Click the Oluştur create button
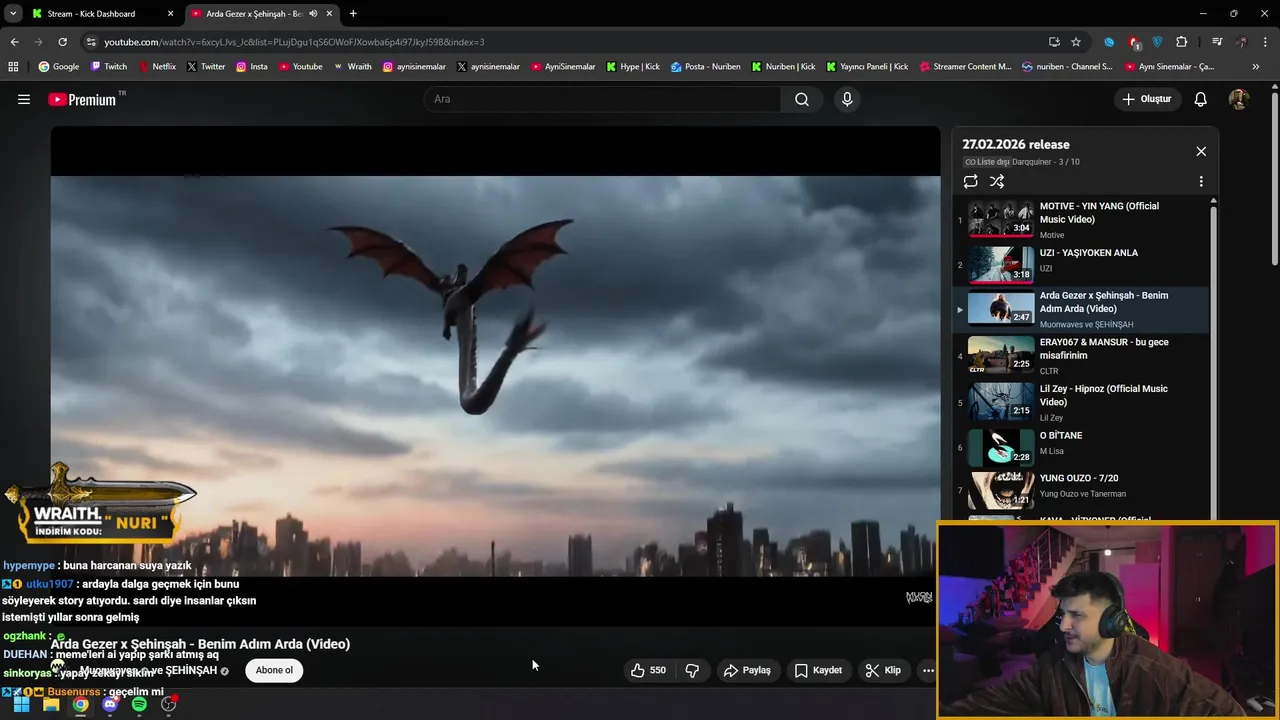The image size is (1280, 720). pos(1147,99)
